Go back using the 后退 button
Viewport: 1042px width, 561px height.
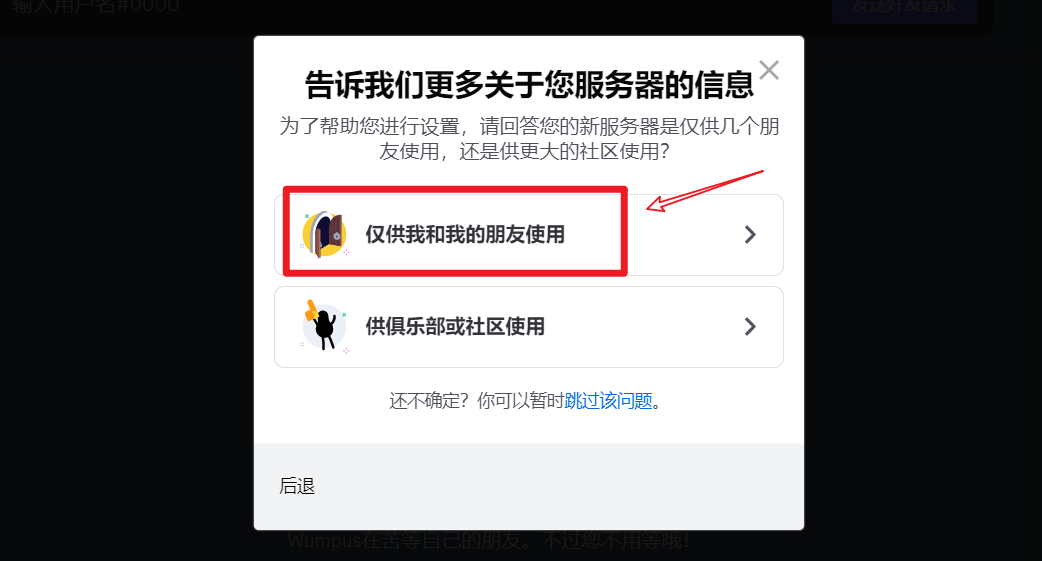[x=297, y=486]
